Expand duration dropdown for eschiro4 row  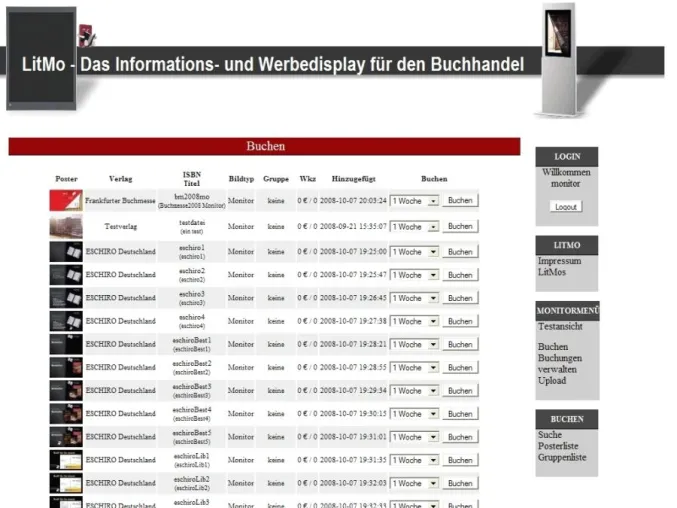(x=414, y=322)
